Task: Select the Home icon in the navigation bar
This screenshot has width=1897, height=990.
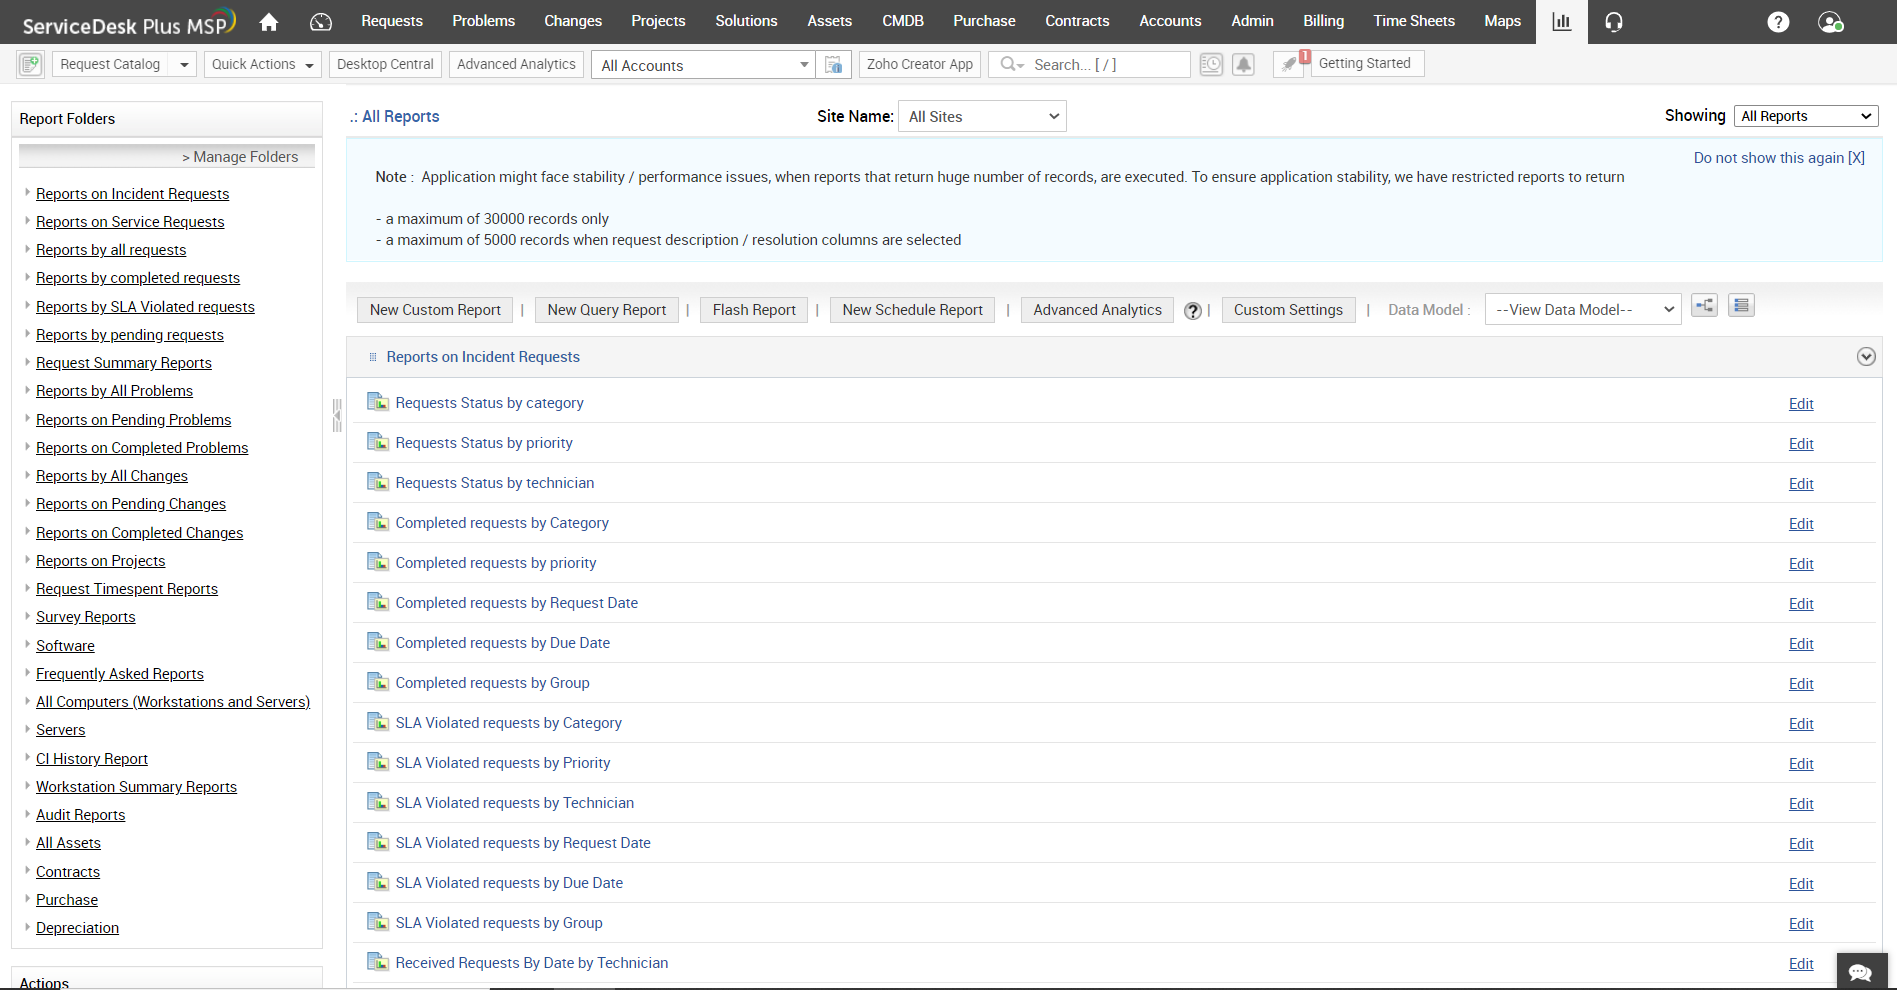Action: [x=268, y=21]
